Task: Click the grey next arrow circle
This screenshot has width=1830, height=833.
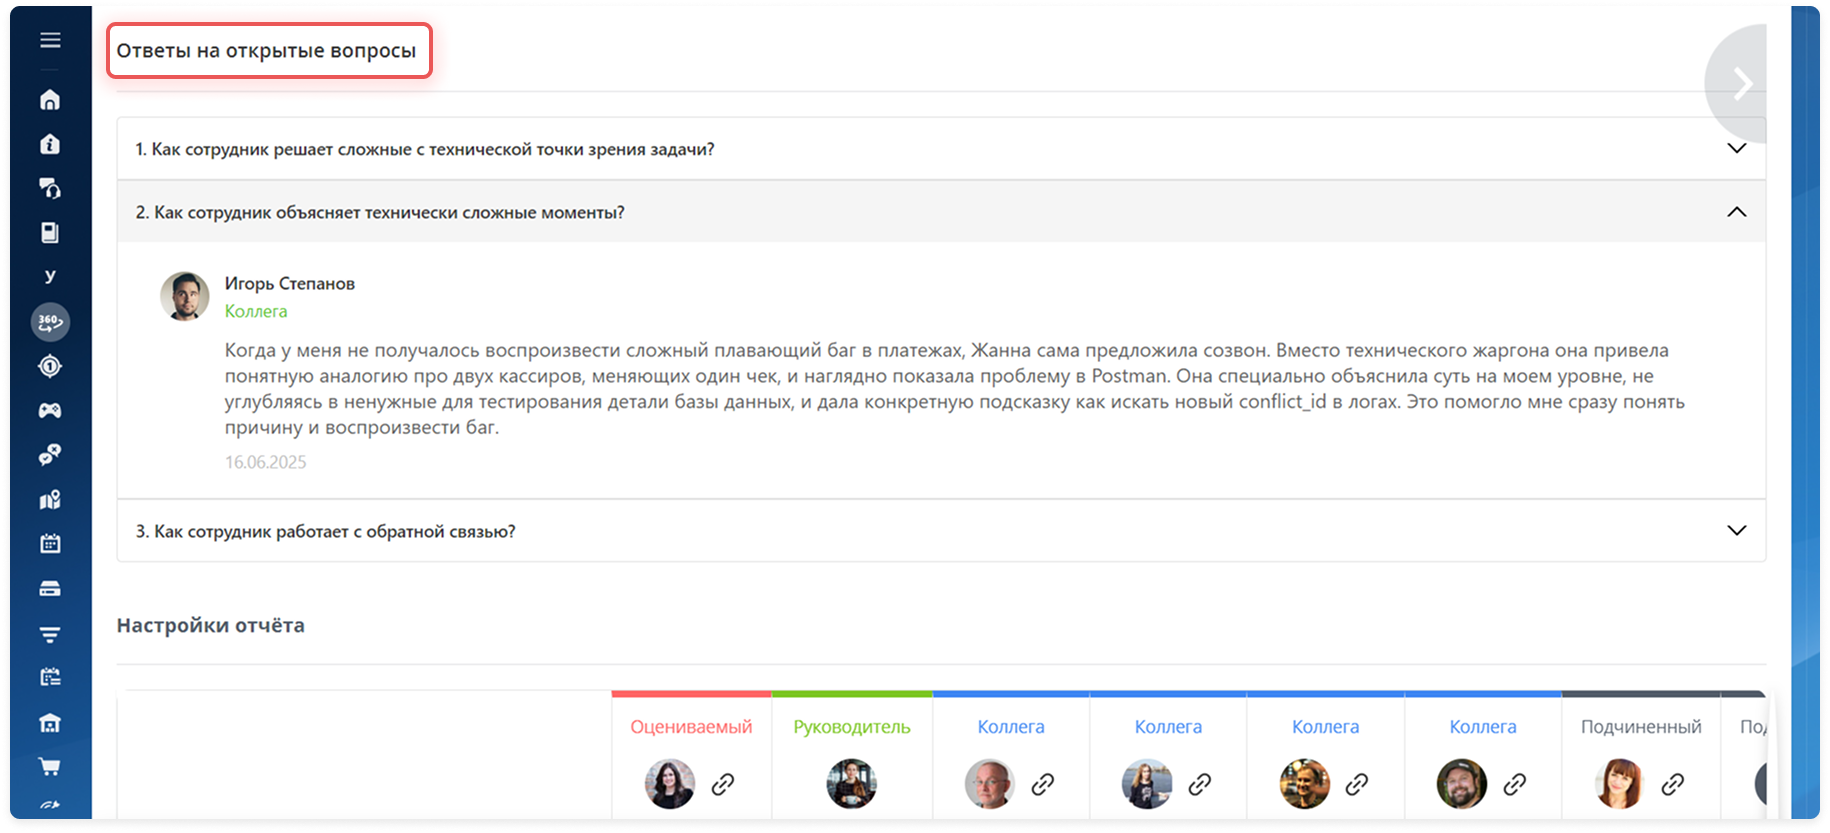Action: click(1740, 84)
